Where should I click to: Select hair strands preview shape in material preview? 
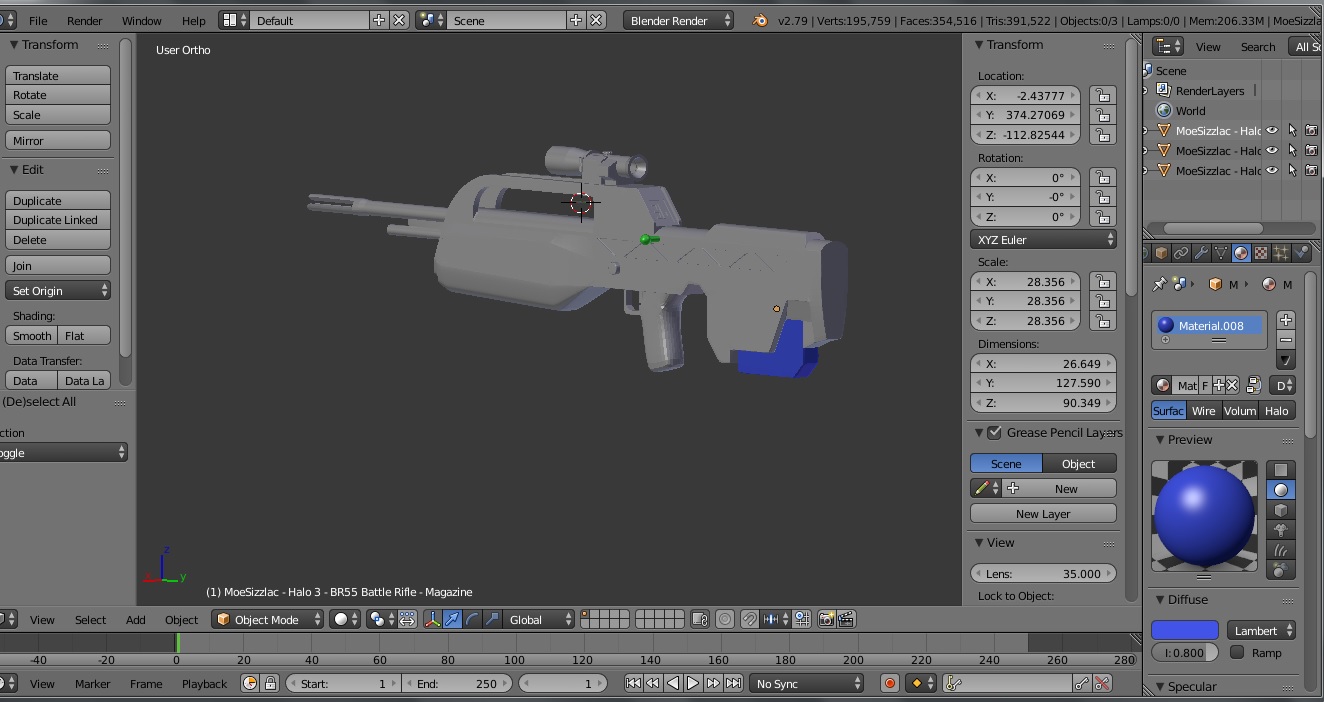point(1280,550)
